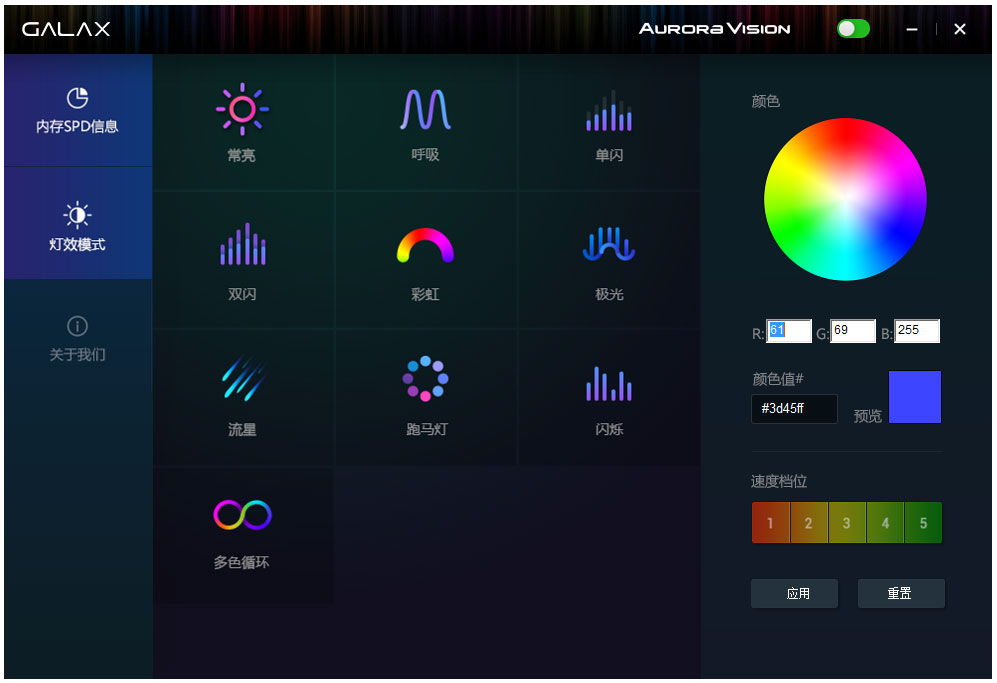Select the 单闪 single flash effect
The width and height of the screenshot is (997, 683).
pyautogui.click(x=608, y=112)
